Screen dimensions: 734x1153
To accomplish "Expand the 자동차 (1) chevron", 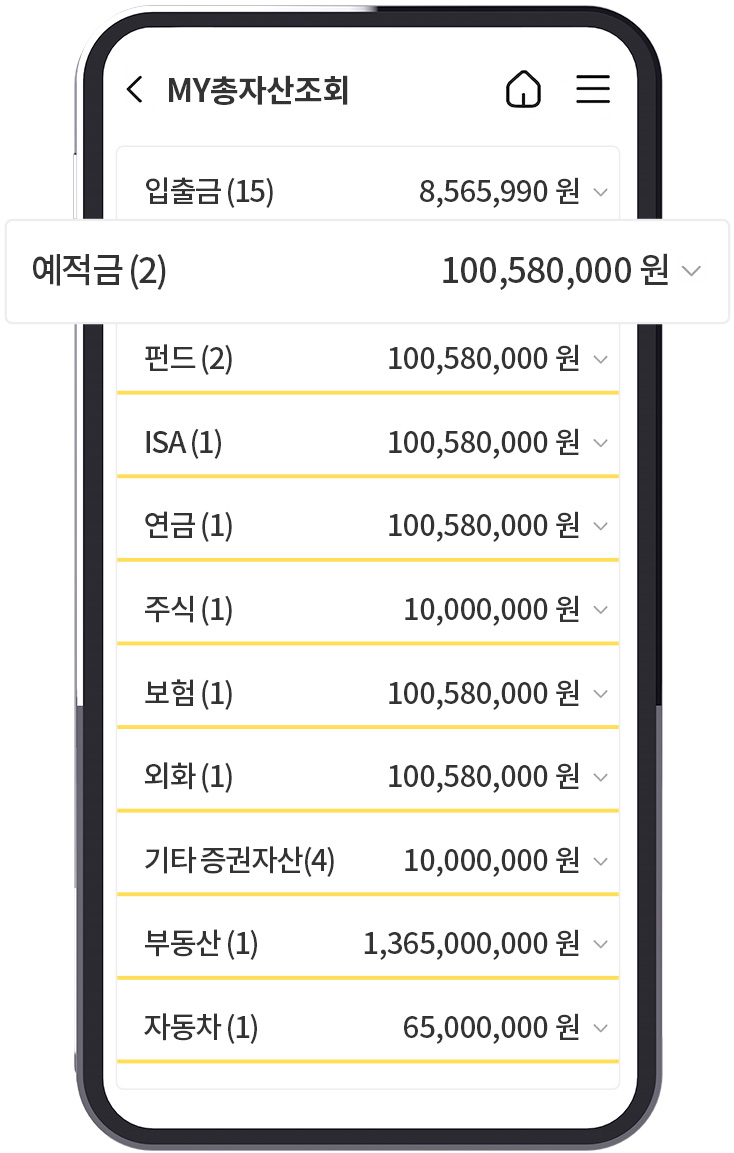I will (601, 1028).
